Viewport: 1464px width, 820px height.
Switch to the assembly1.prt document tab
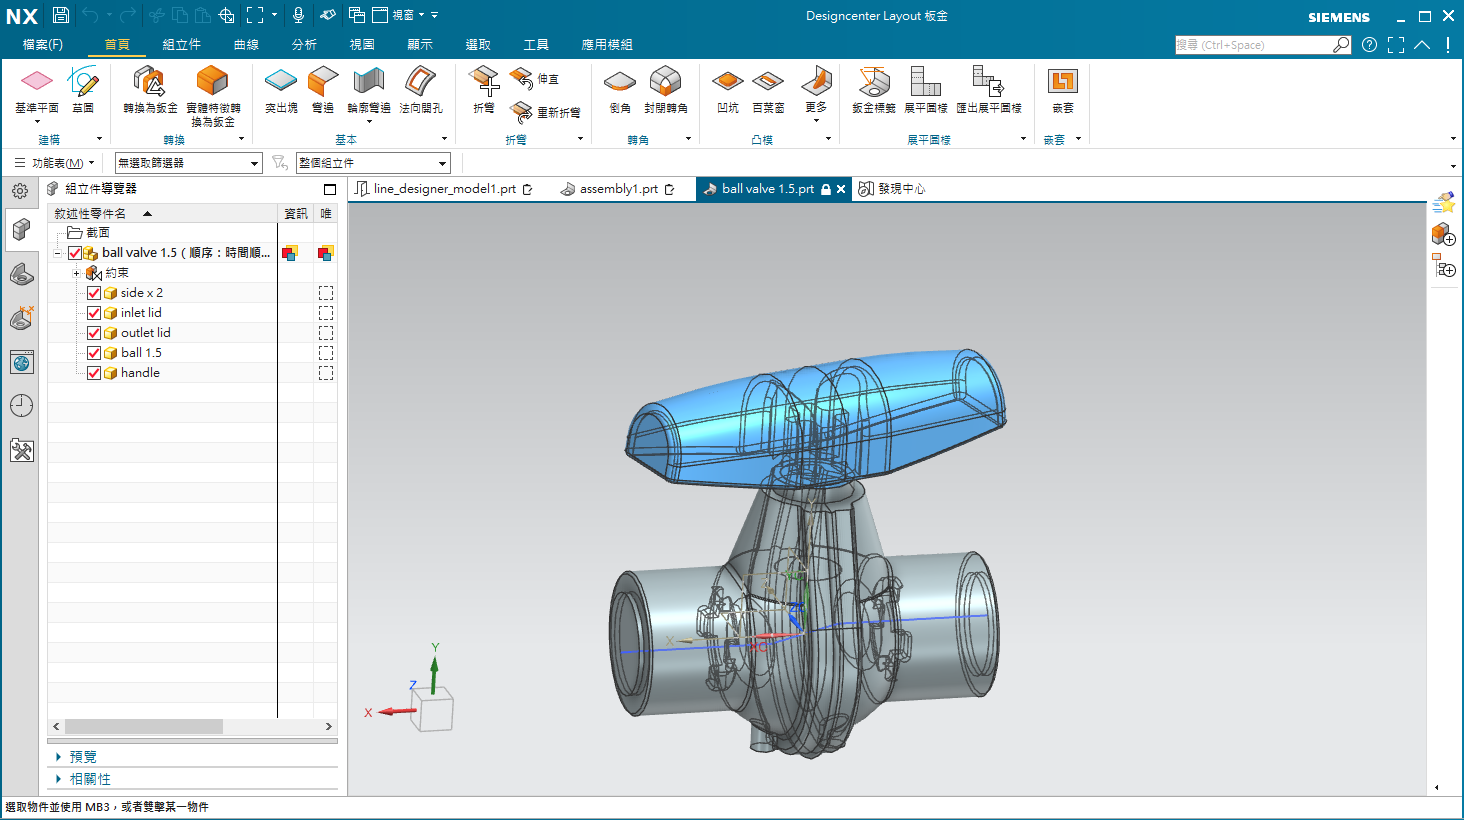click(618, 189)
